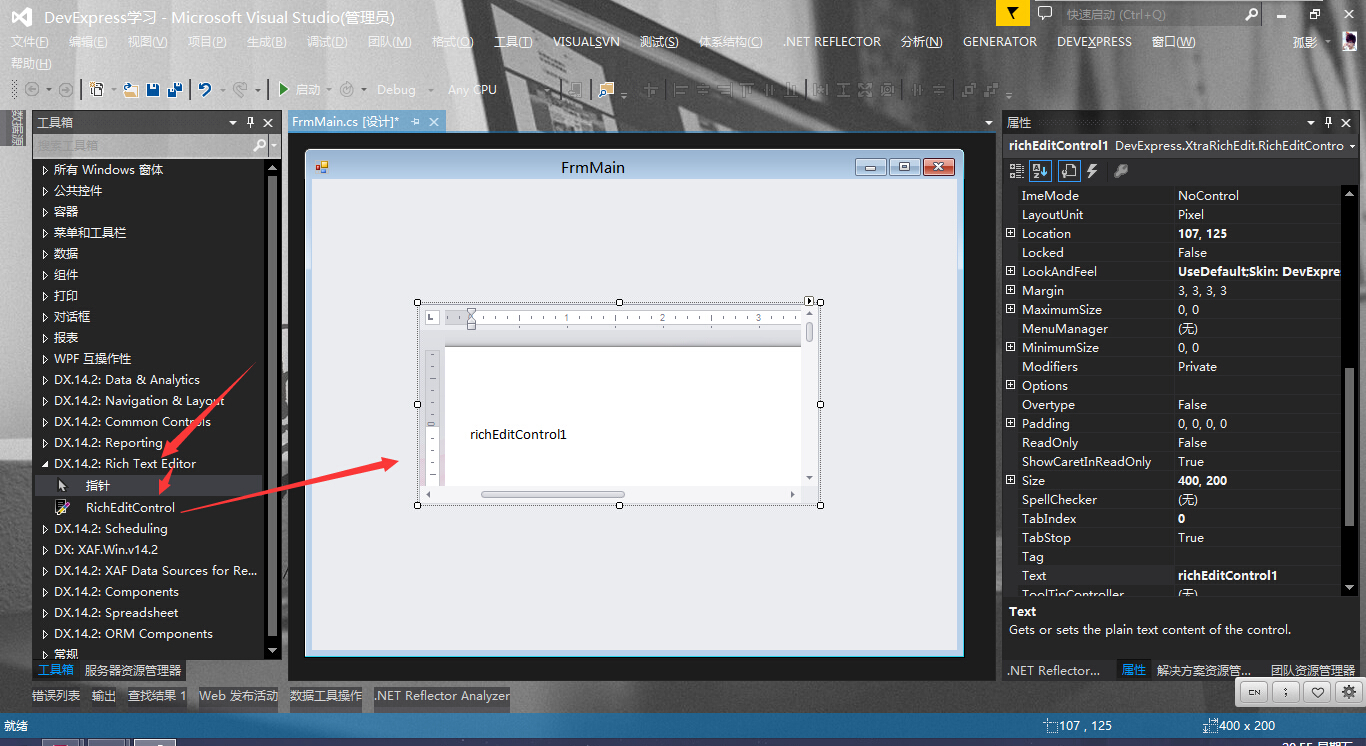Switch to 解决方案资源管理器 tab
Viewport: 1366px width, 746px height.
(x=1204, y=671)
